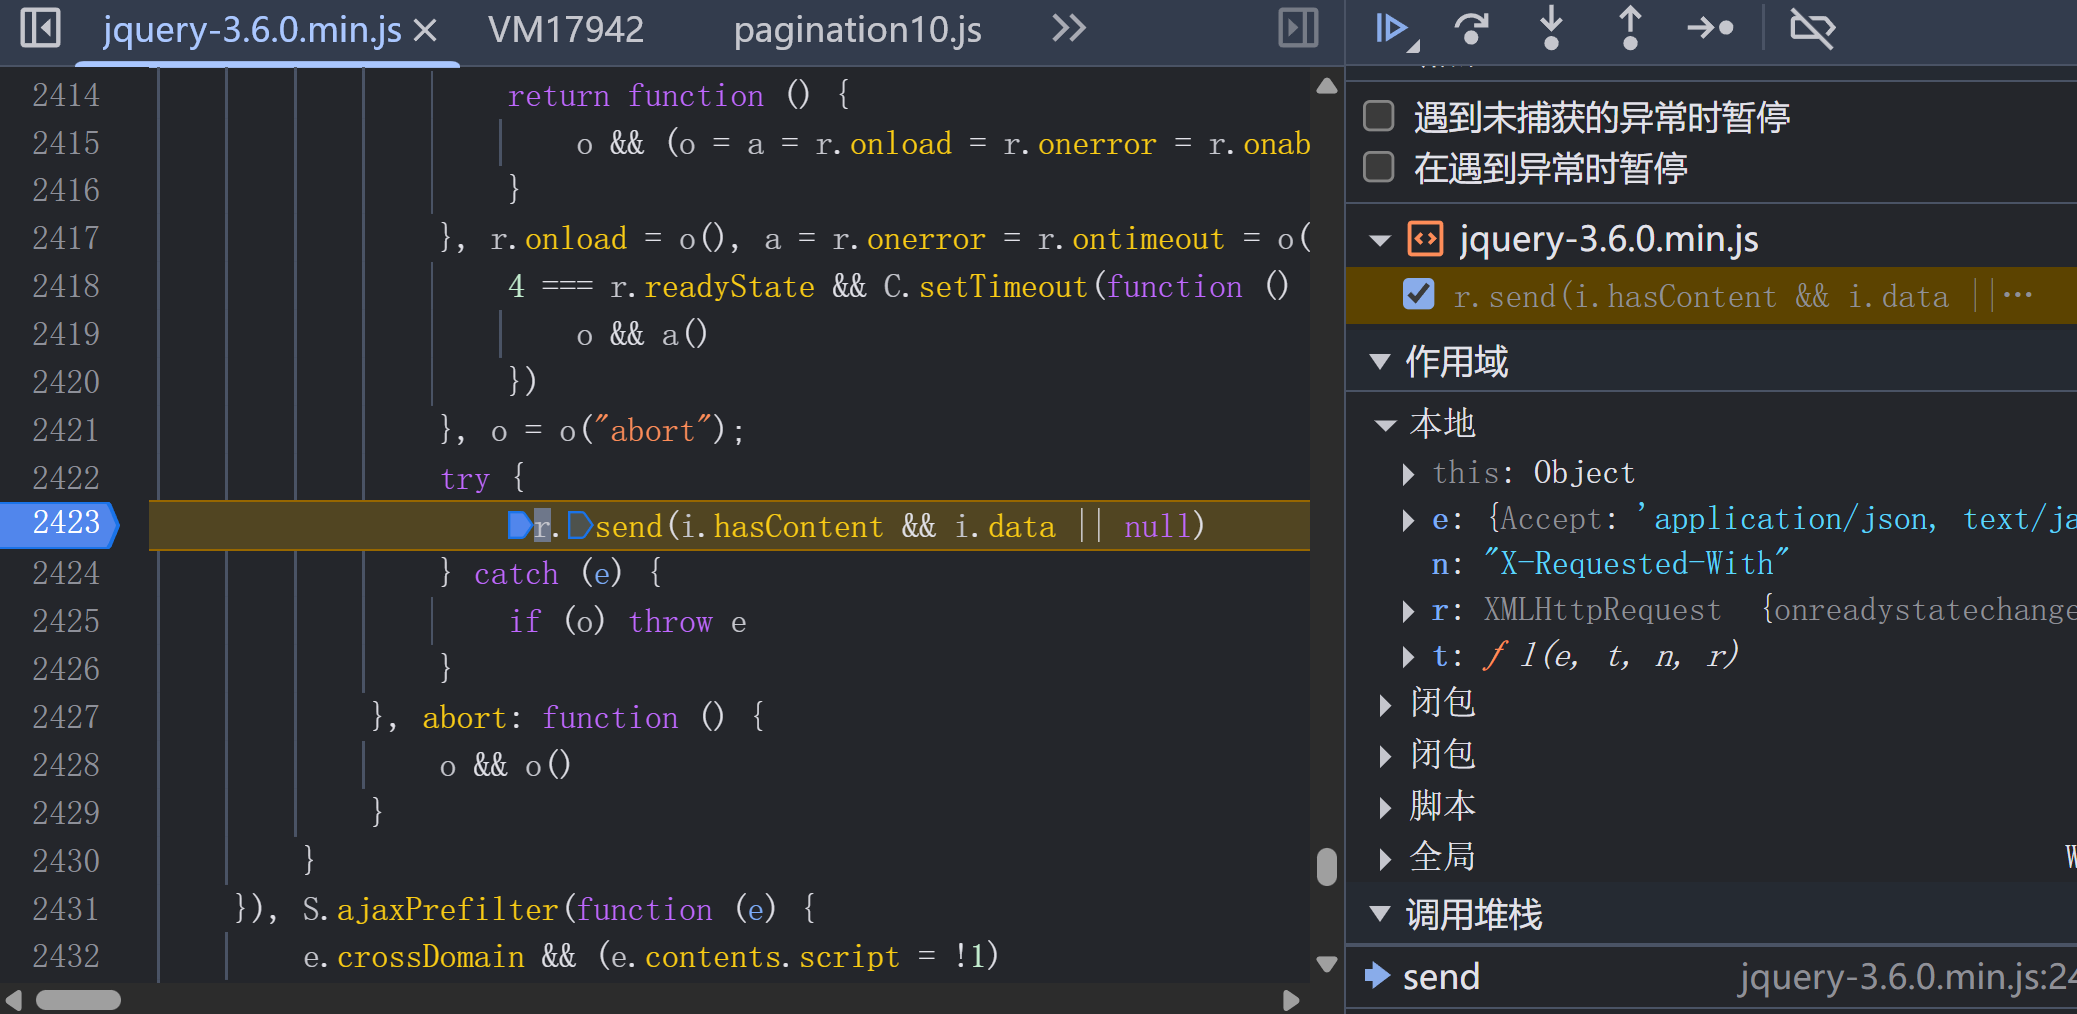Switch to the VM17942 tab

click(x=566, y=30)
